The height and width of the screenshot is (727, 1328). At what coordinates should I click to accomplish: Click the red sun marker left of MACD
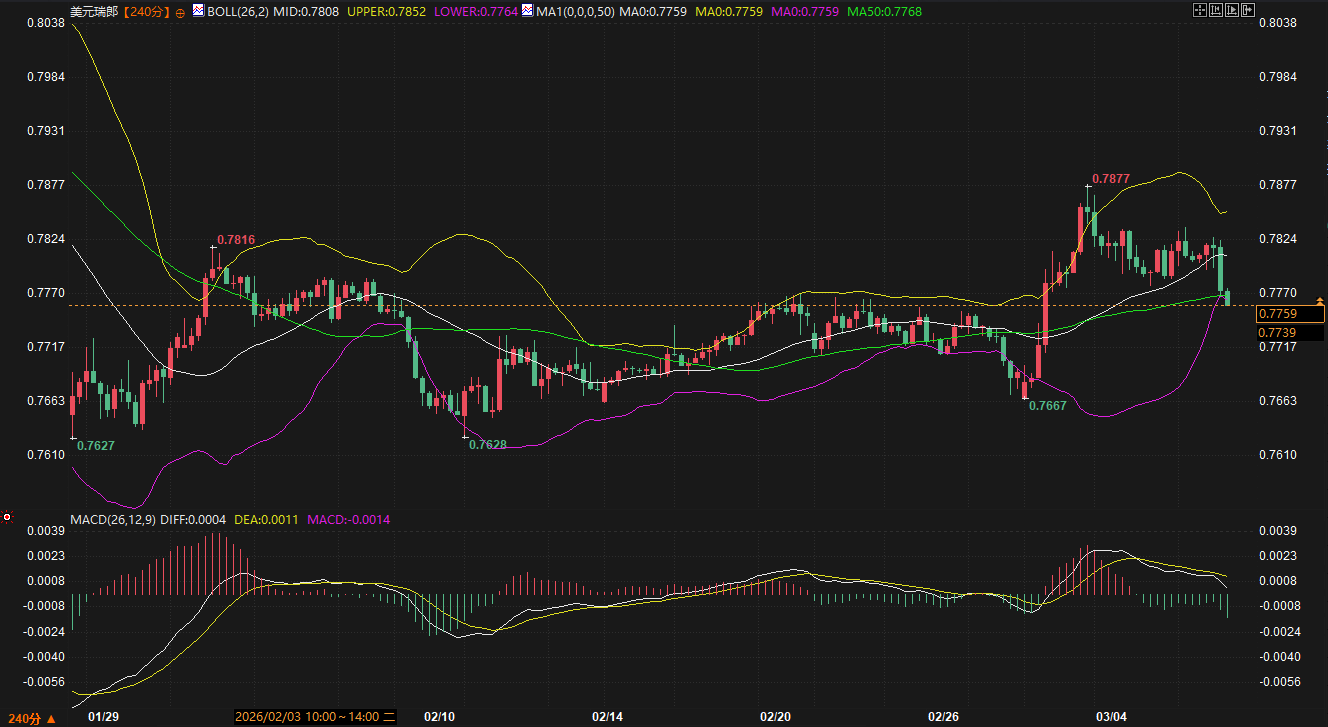8,518
